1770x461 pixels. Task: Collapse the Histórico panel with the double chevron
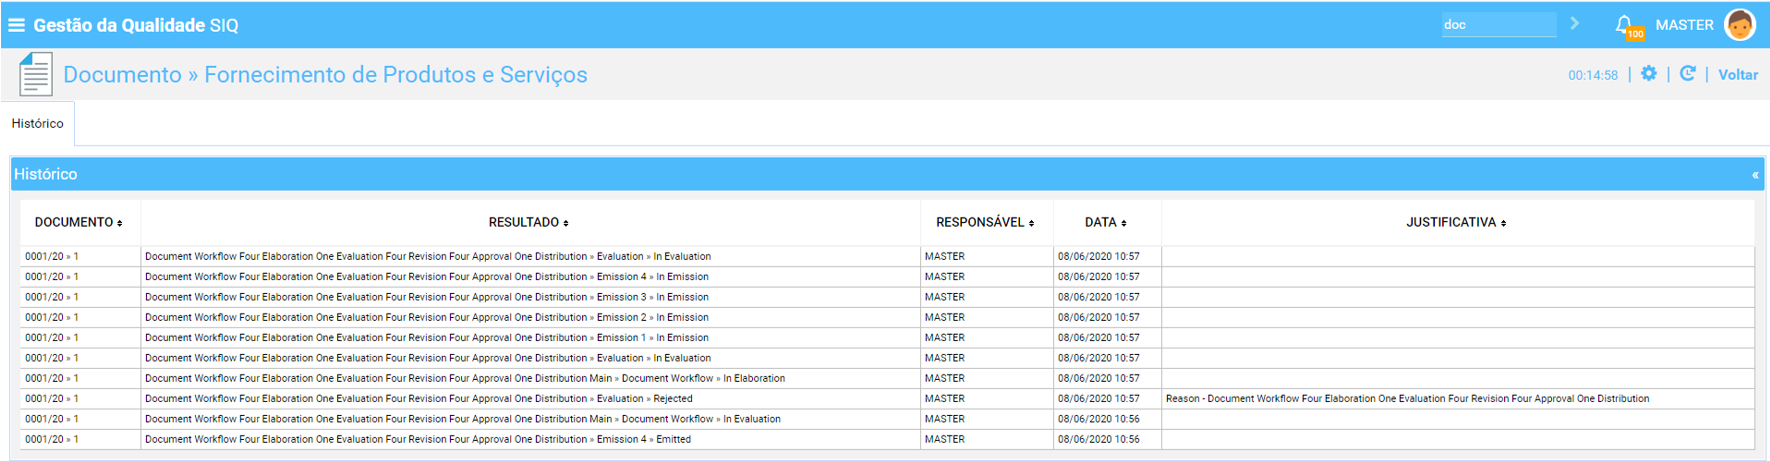click(1755, 175)
